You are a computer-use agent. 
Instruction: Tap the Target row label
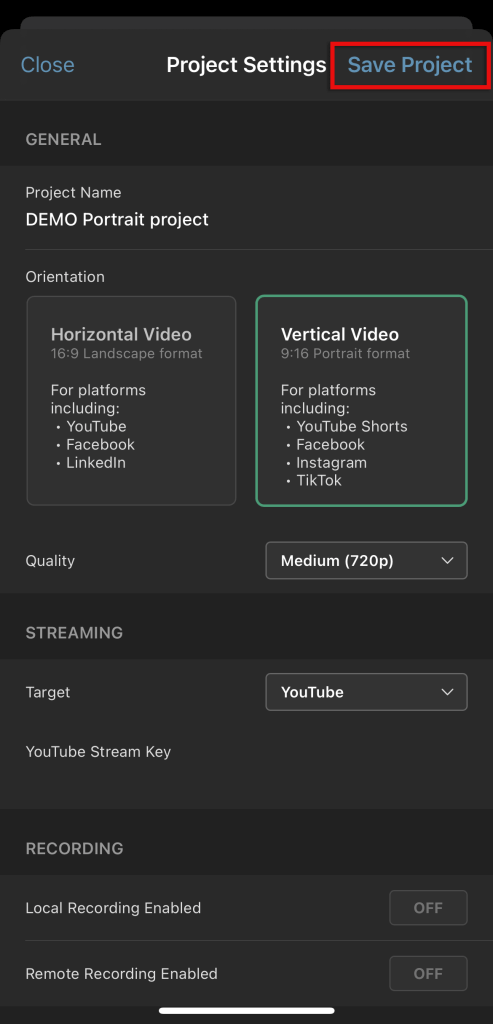[x=48, y=692]
